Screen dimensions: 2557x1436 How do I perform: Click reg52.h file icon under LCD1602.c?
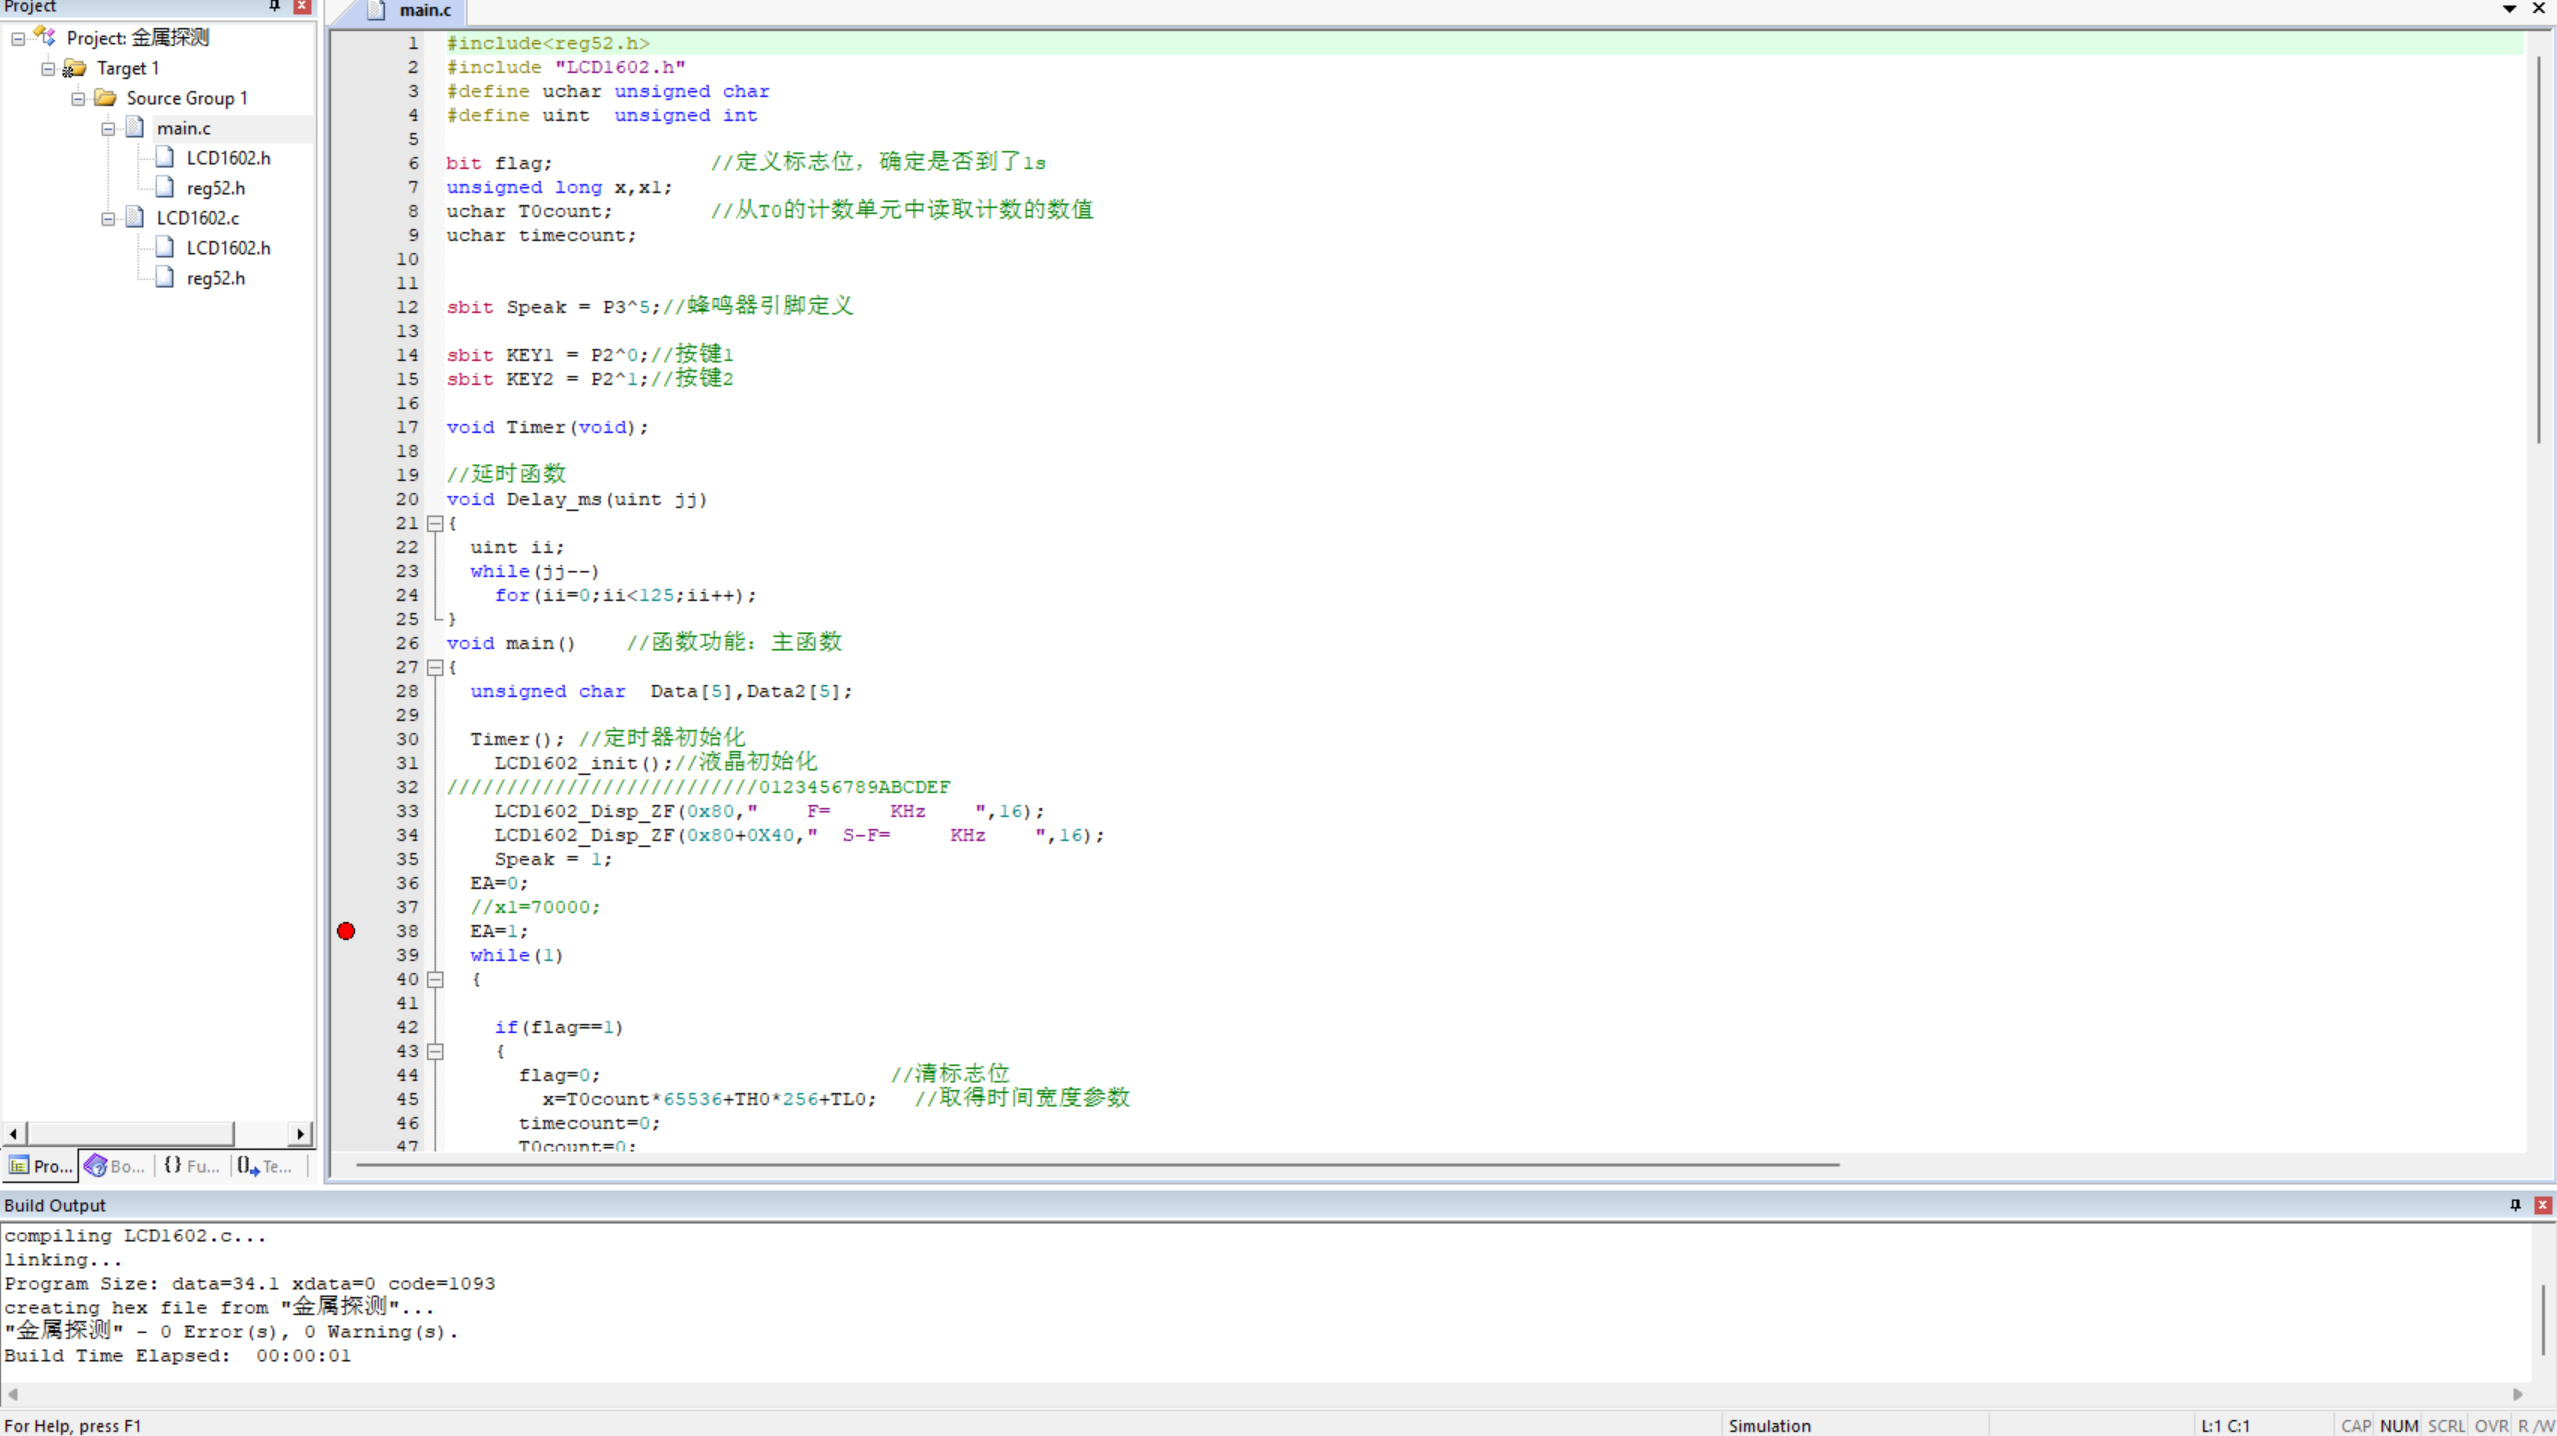point(166,278)
